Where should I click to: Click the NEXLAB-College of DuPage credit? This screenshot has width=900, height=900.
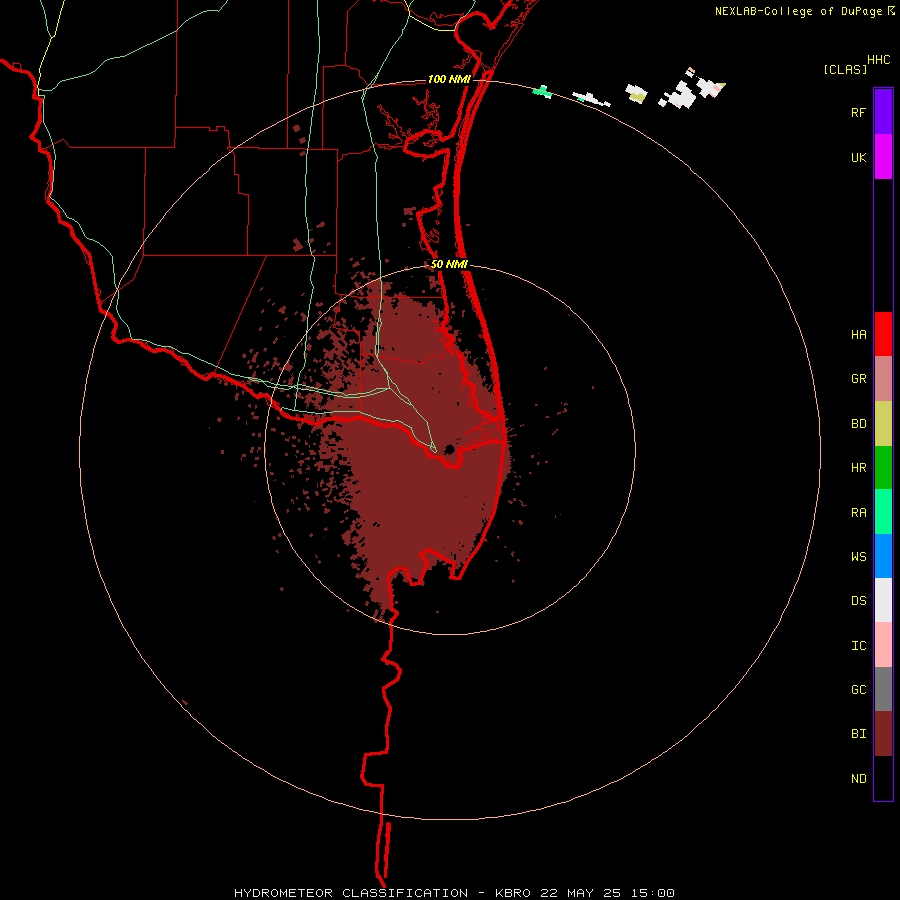coord(798,11)
